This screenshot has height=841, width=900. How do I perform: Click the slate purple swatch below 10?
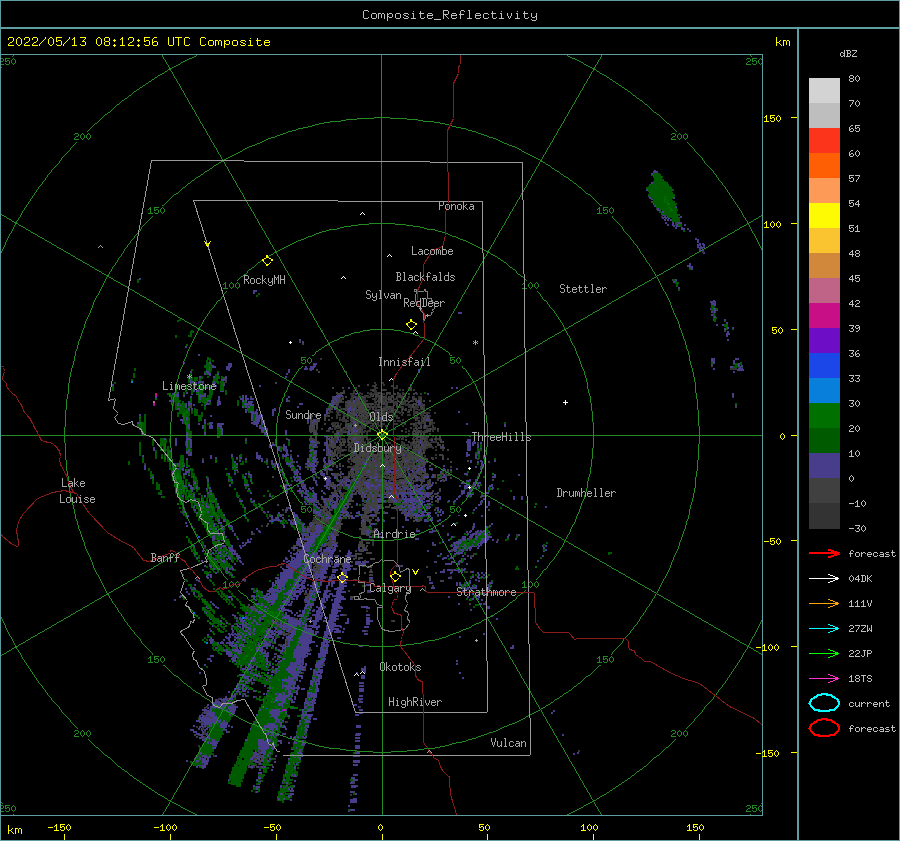824,466
